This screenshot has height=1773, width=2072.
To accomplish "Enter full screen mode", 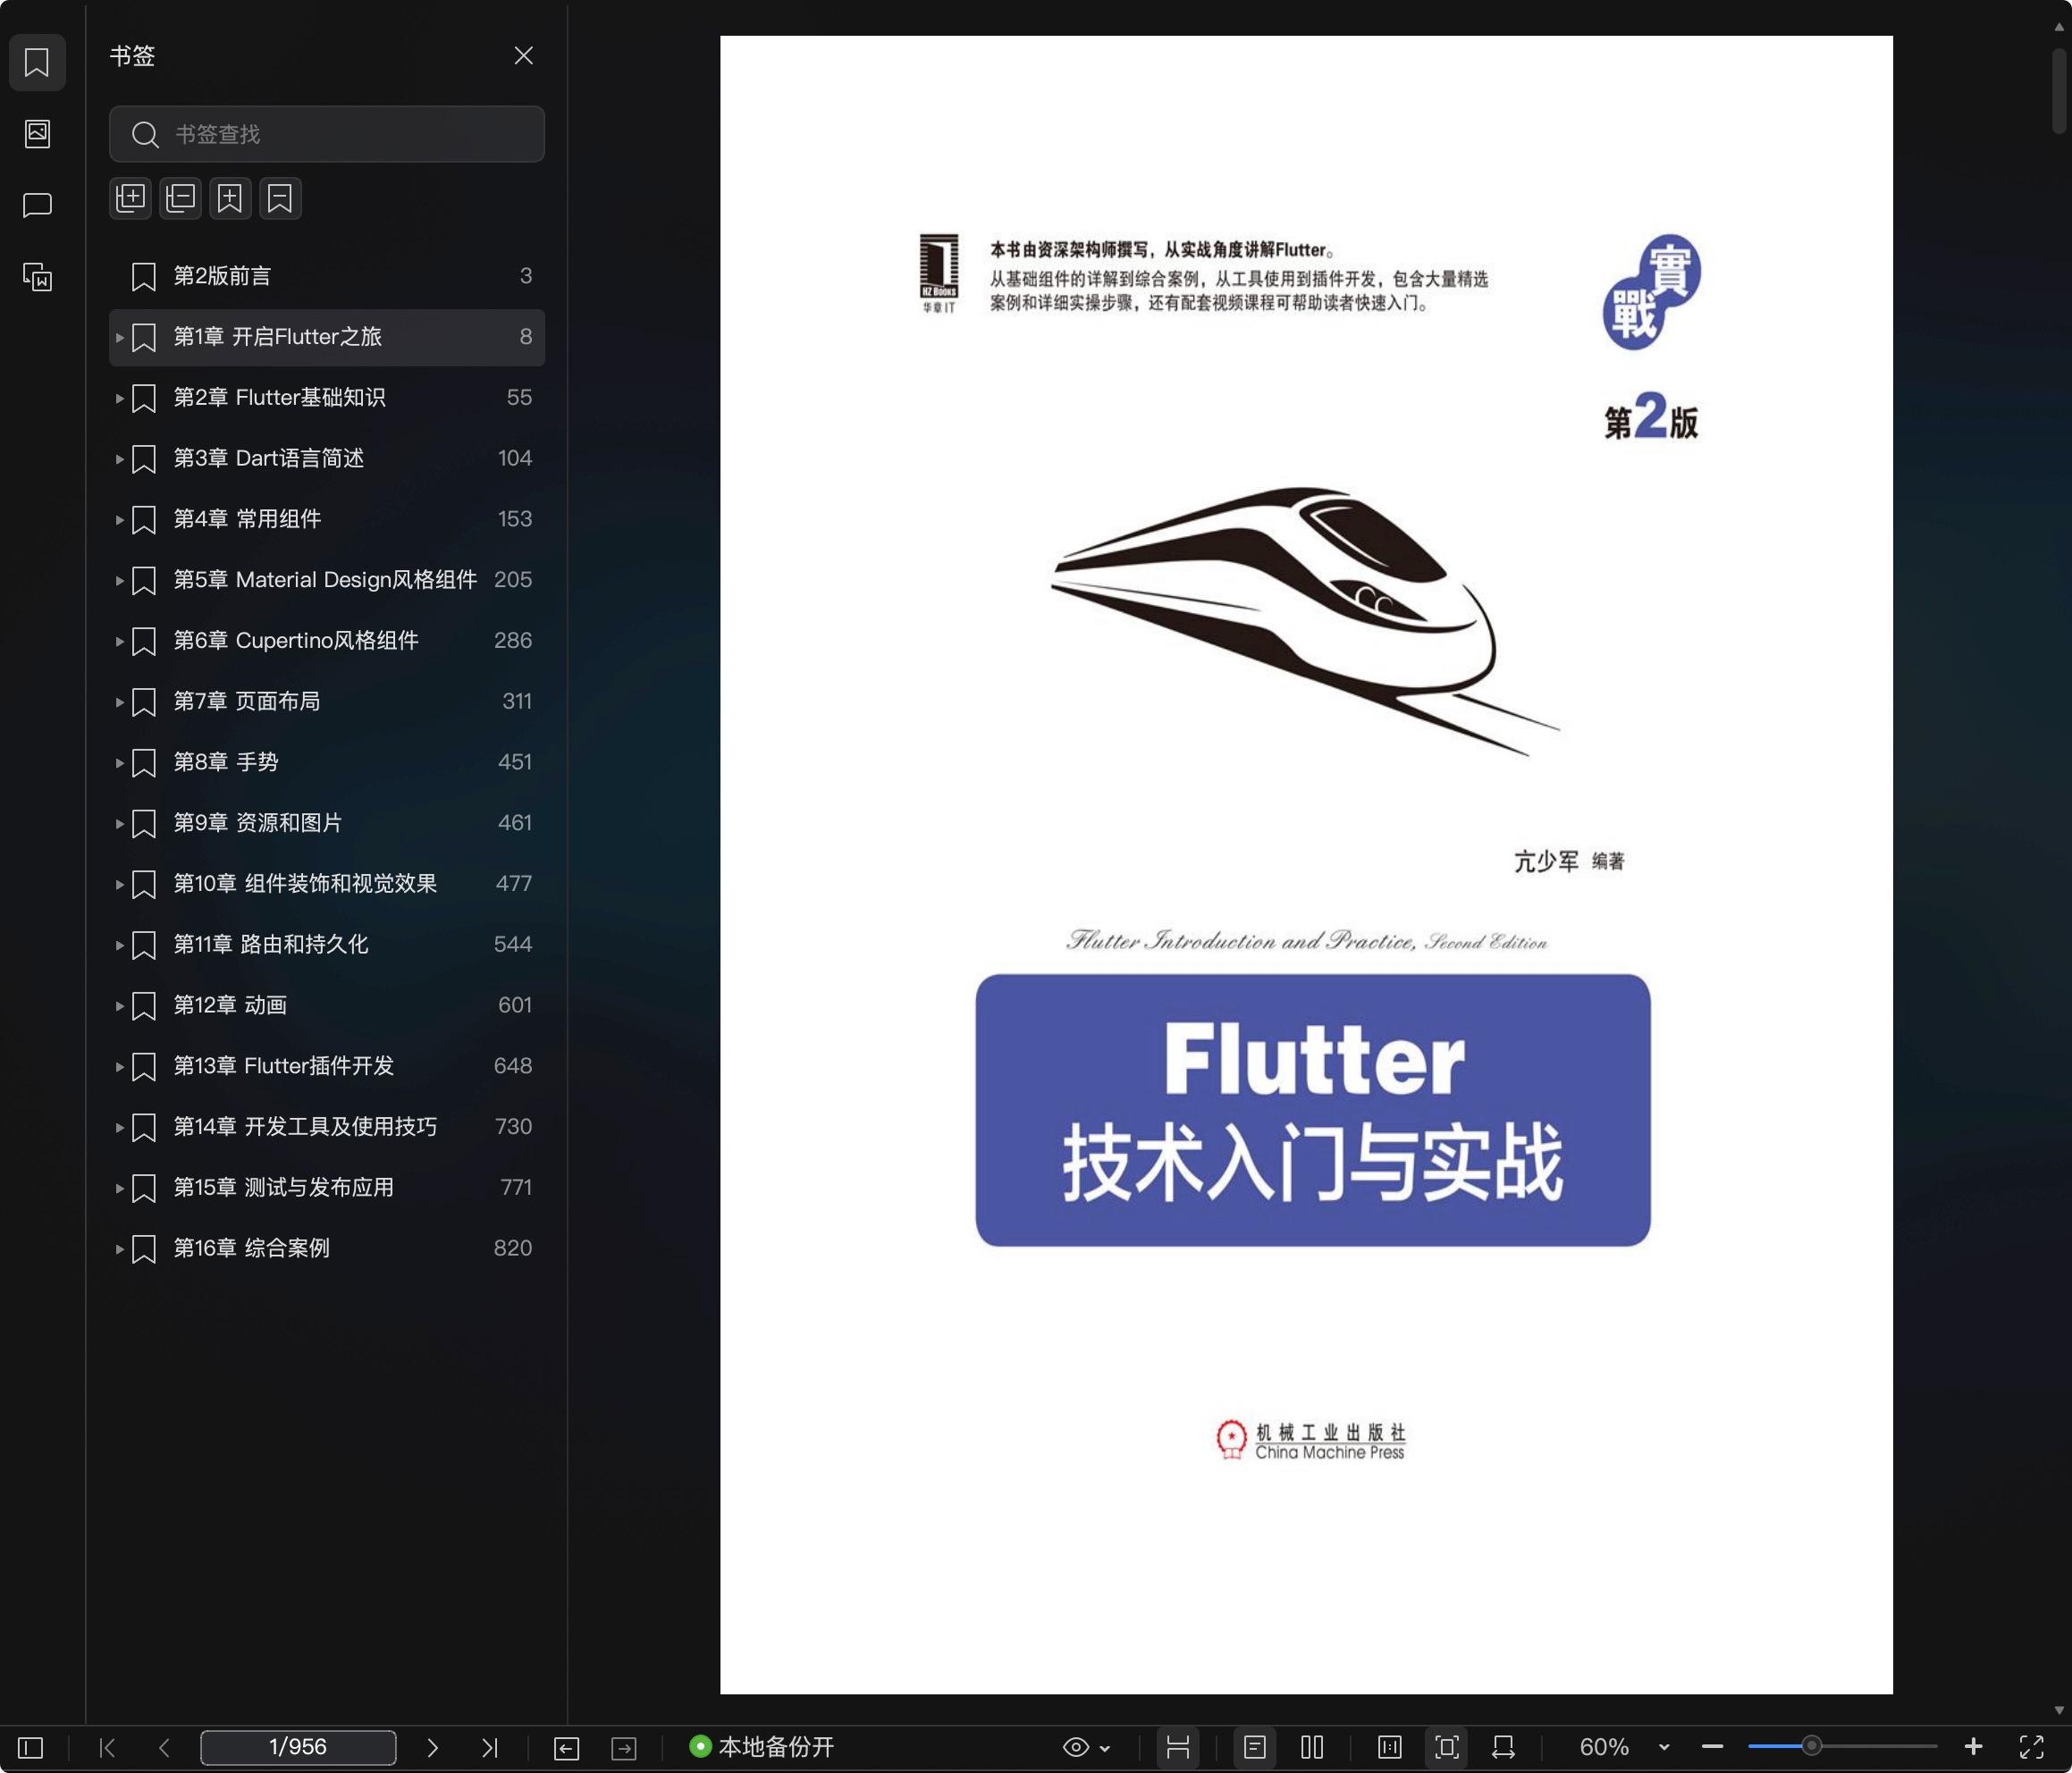I will coord(2031,1747).
